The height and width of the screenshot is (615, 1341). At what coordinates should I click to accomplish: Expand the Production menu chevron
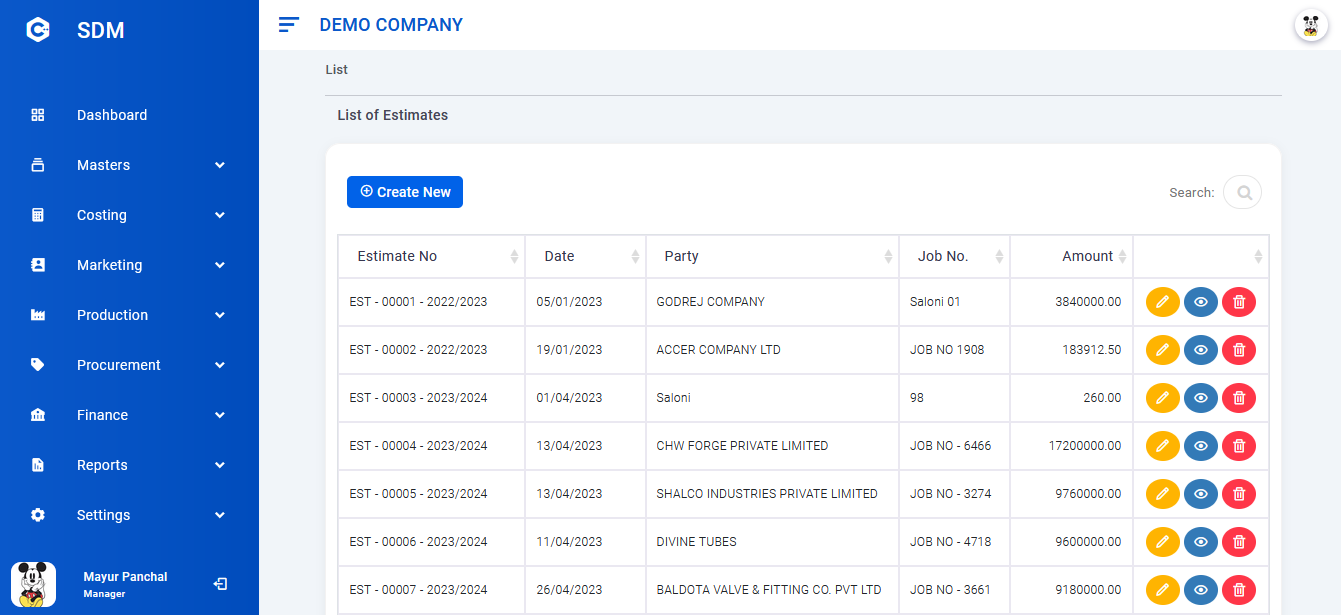(x=220, y=315)
